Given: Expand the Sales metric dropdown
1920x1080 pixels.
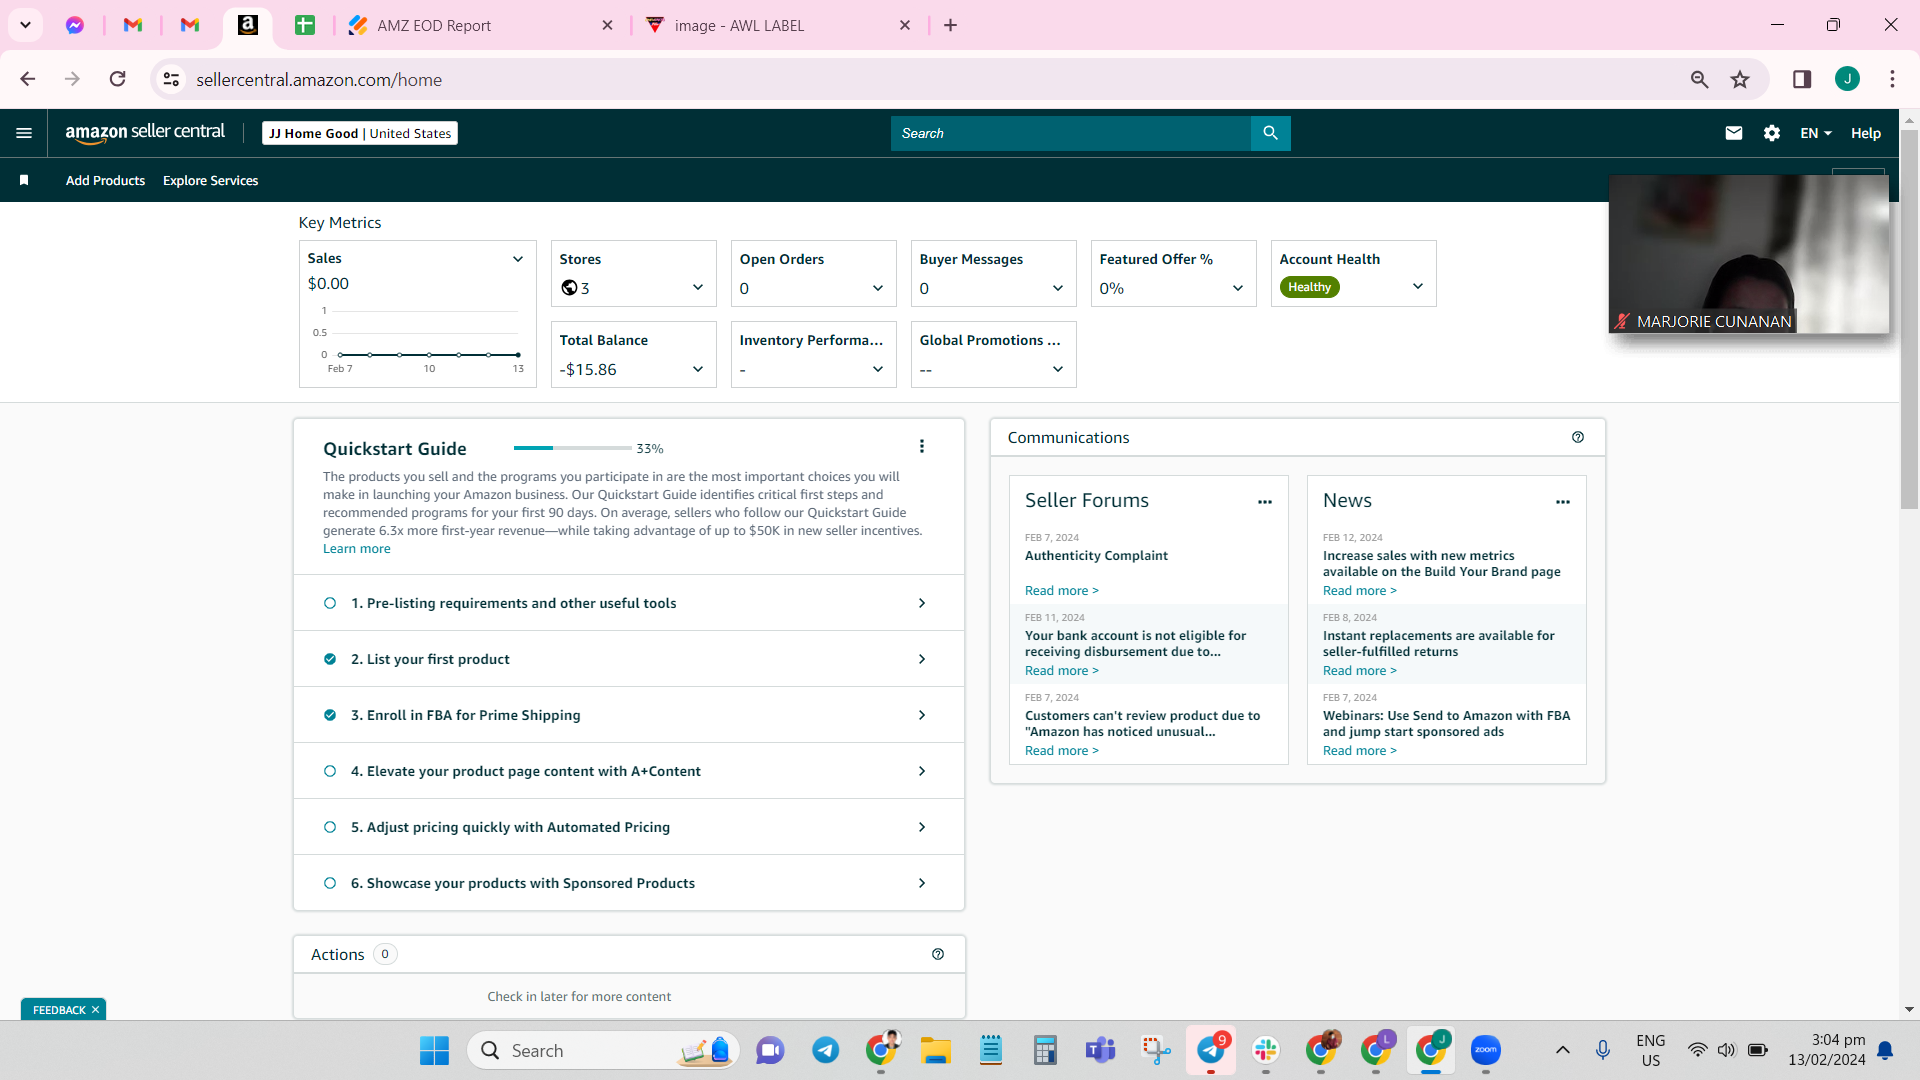Looking at the screenshot, I should [518, 259].
